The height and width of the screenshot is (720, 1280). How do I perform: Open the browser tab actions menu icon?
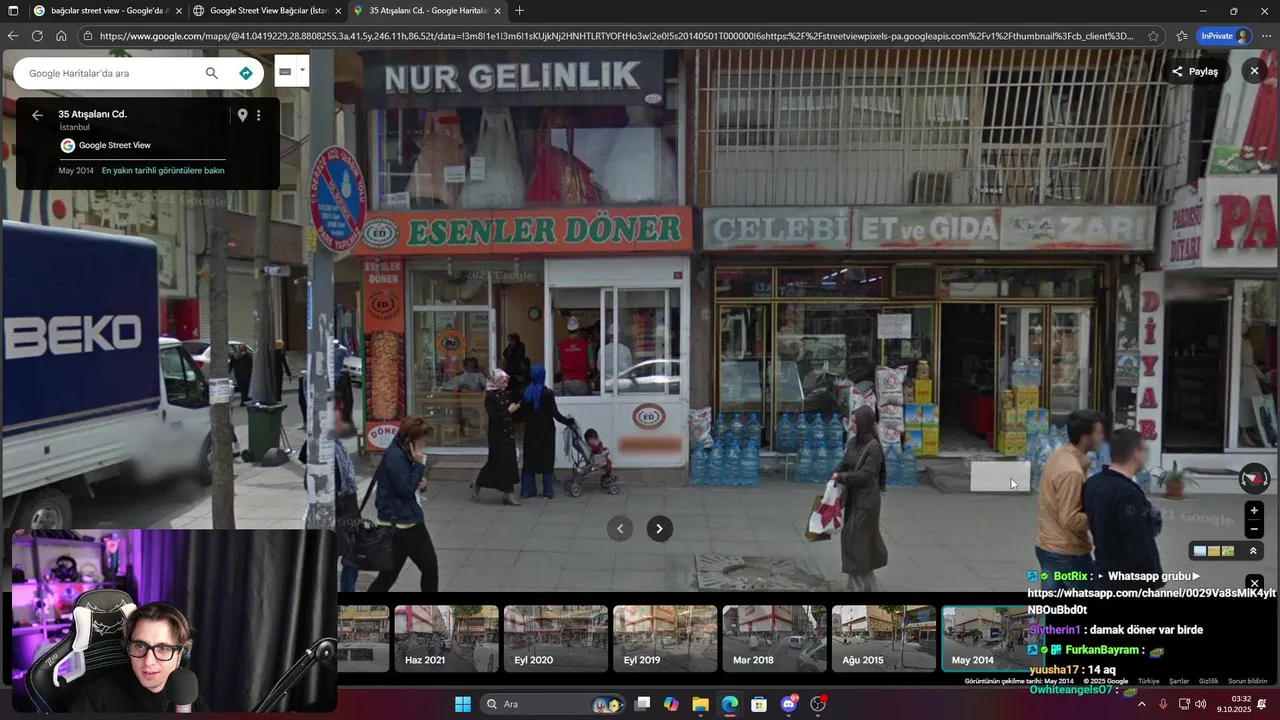click(13, 11)
